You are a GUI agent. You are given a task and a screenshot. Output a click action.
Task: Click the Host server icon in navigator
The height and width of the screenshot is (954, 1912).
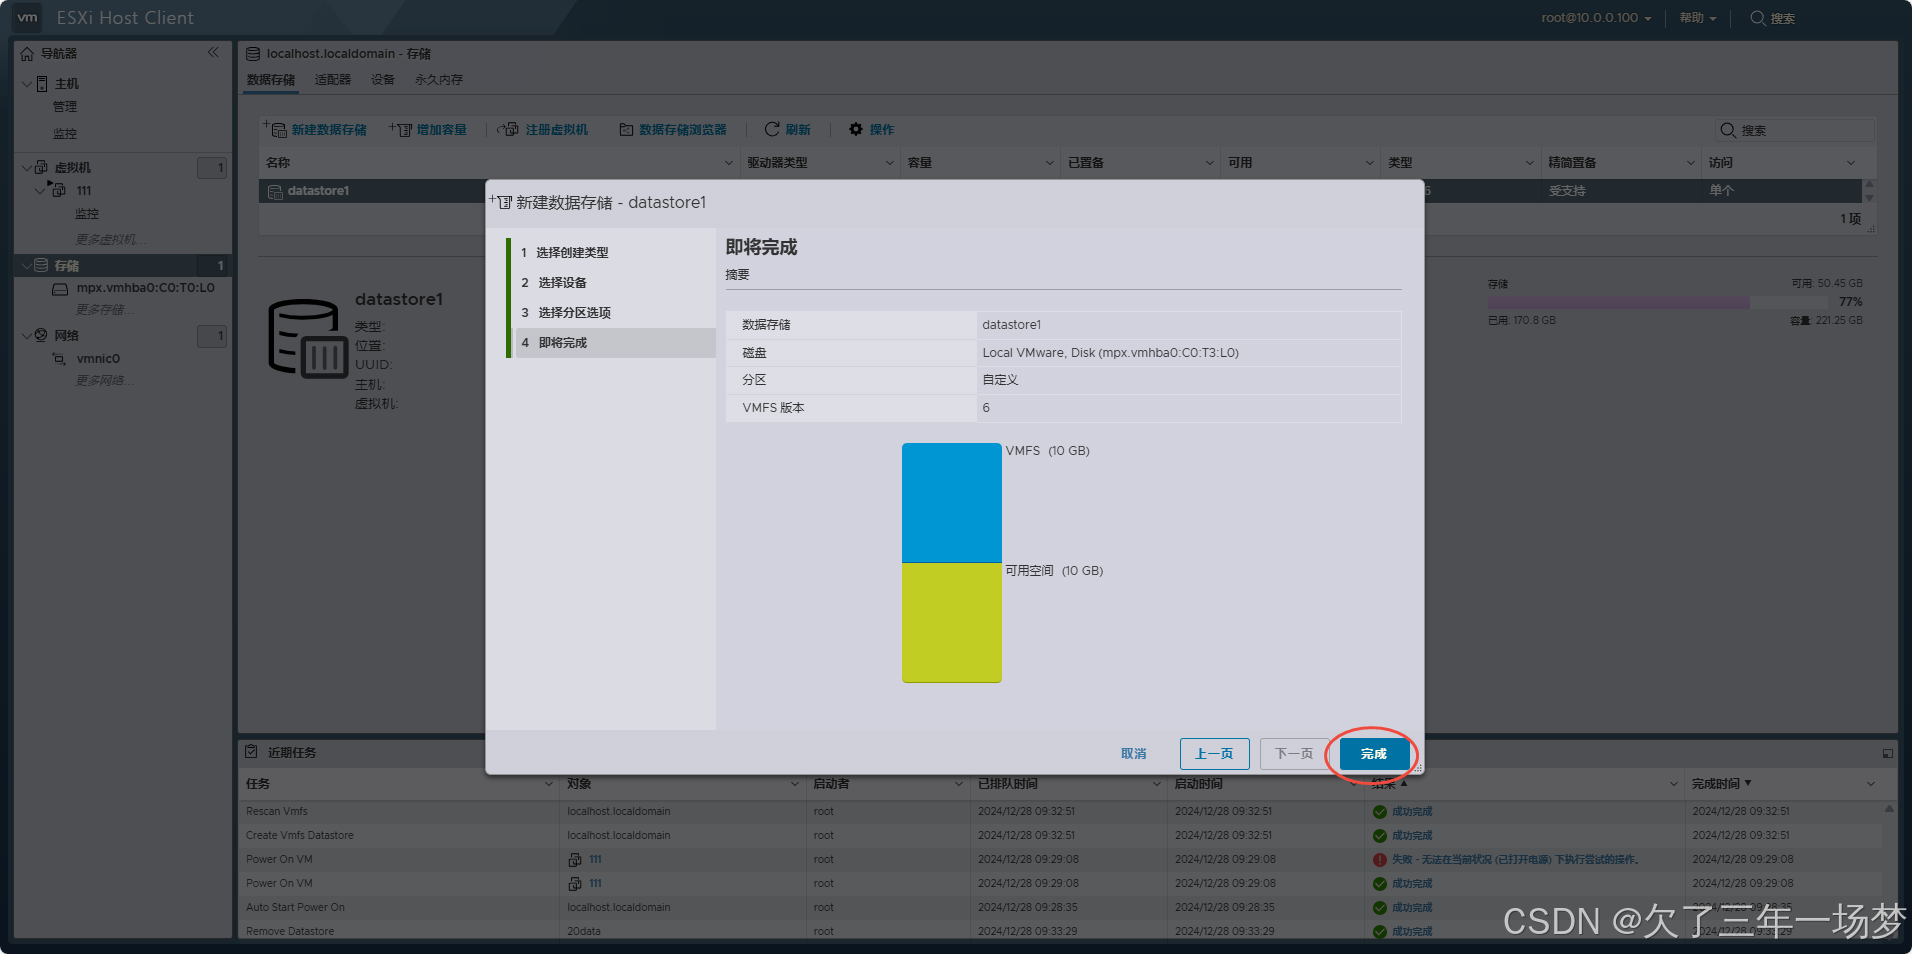point(42,84)
